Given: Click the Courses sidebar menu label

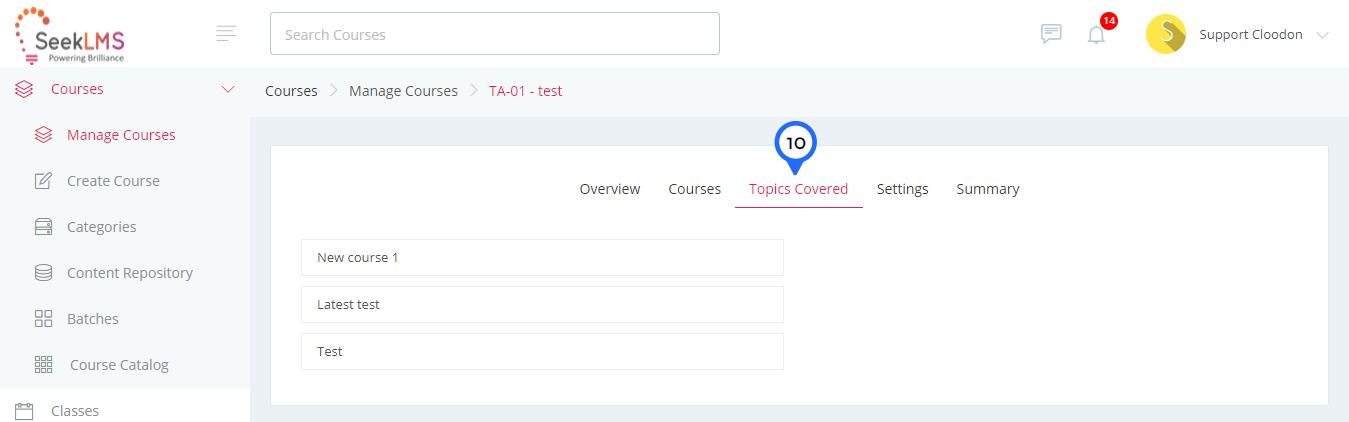Looking at the screenshot, I should pyautogui.click(x=77, y=89).
